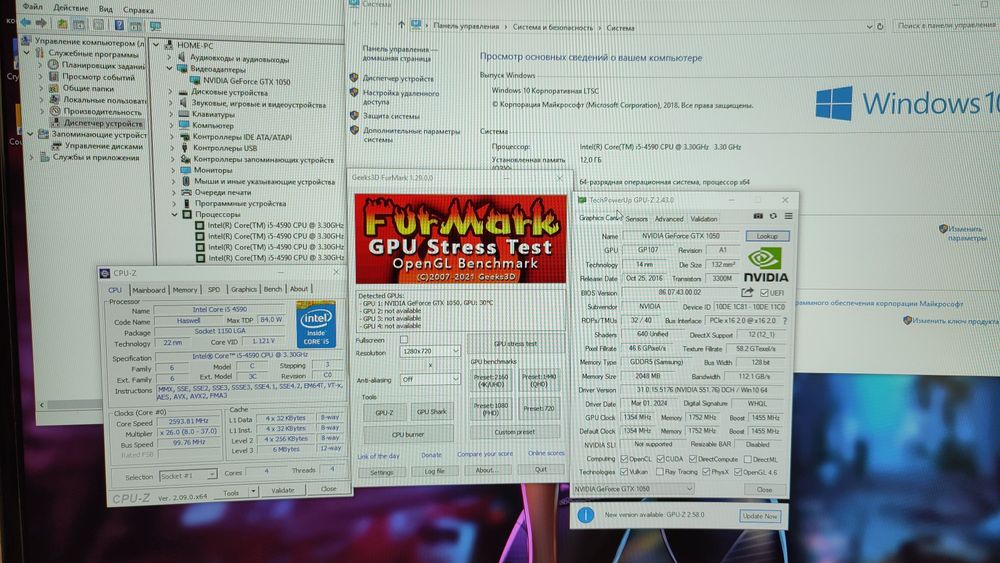Image resolution: width=1000 pixels, height=563 pixels.
Task: Click refresh icon in System window address bar
Action: click(x=881, y=26)
